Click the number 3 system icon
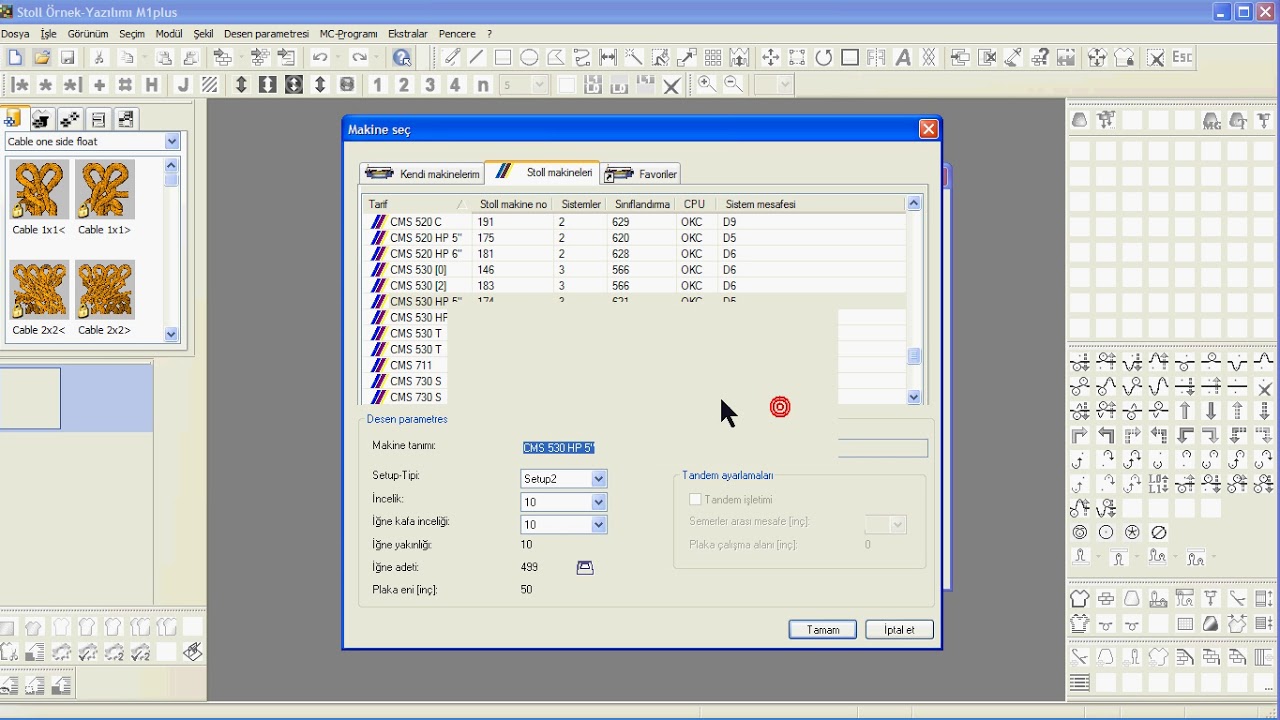The height and width of the screenshot is (720, 1280). (430, 85)
